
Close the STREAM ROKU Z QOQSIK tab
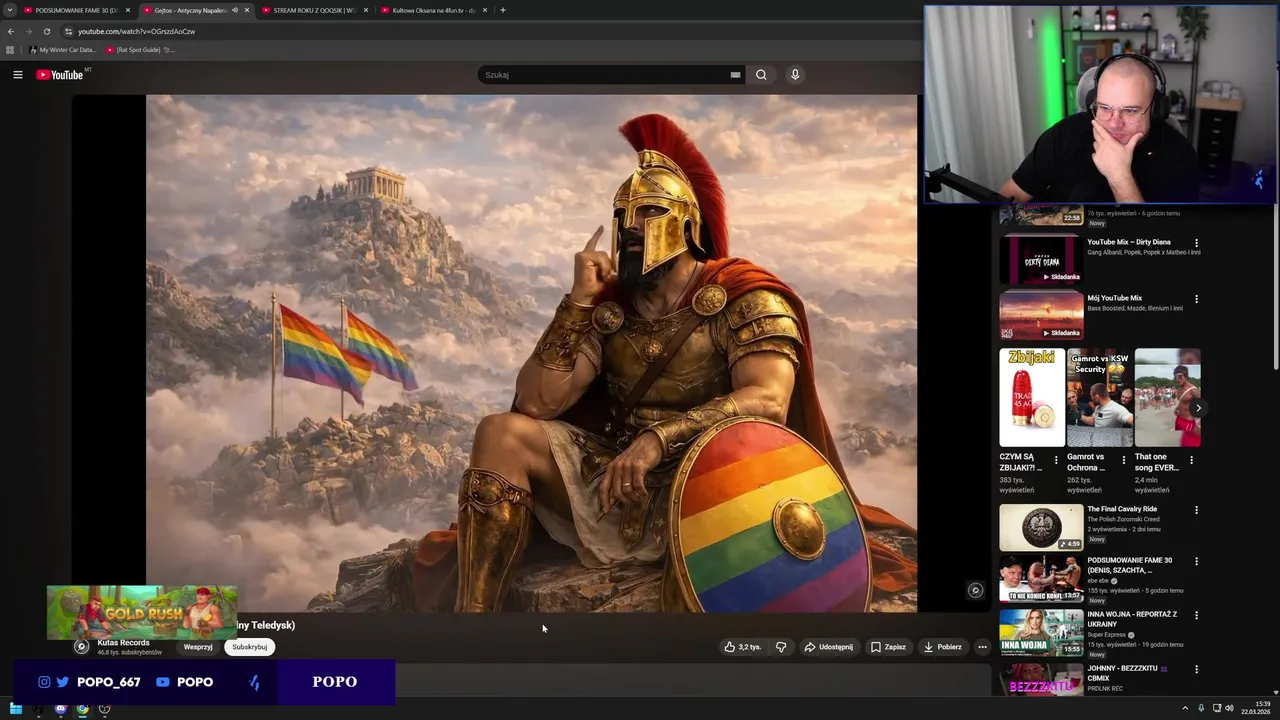[x=366, y=10]
